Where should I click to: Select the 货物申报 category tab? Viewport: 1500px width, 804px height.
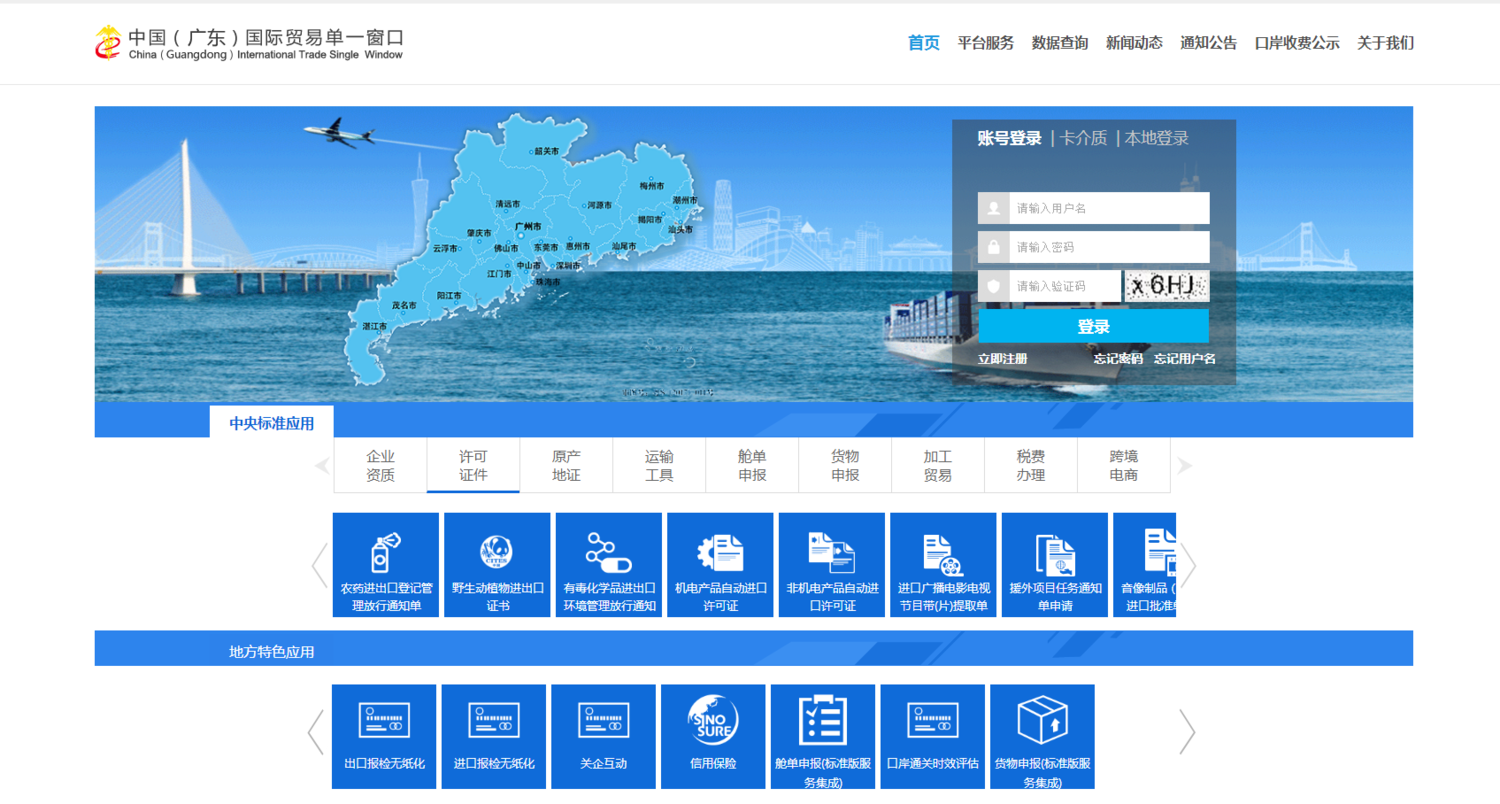point(845,466)
